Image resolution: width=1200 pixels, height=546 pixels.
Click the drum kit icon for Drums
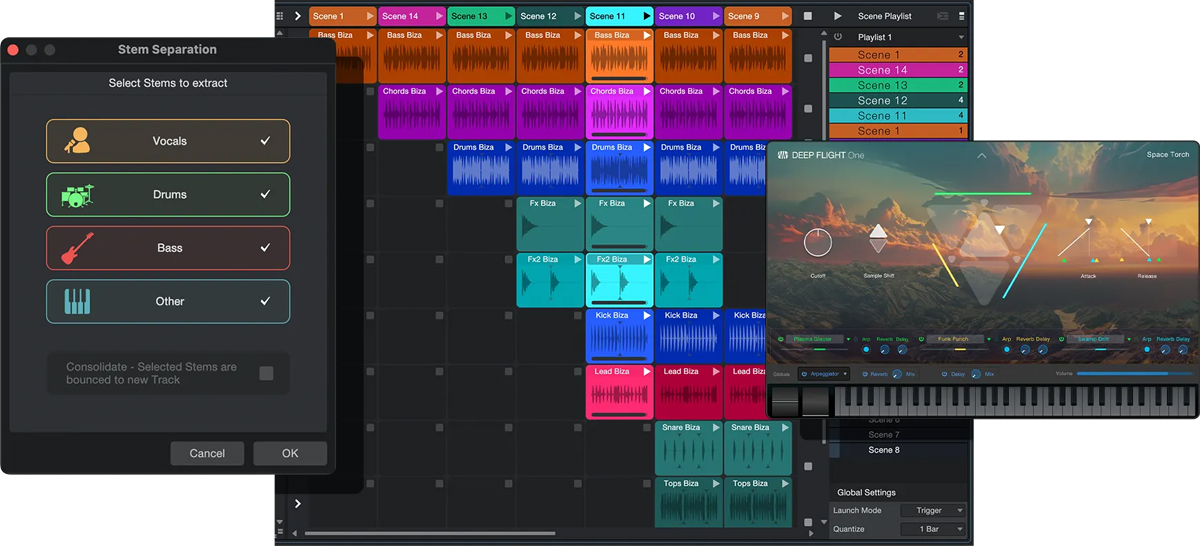pyautogui.click(x=76, y=195)
